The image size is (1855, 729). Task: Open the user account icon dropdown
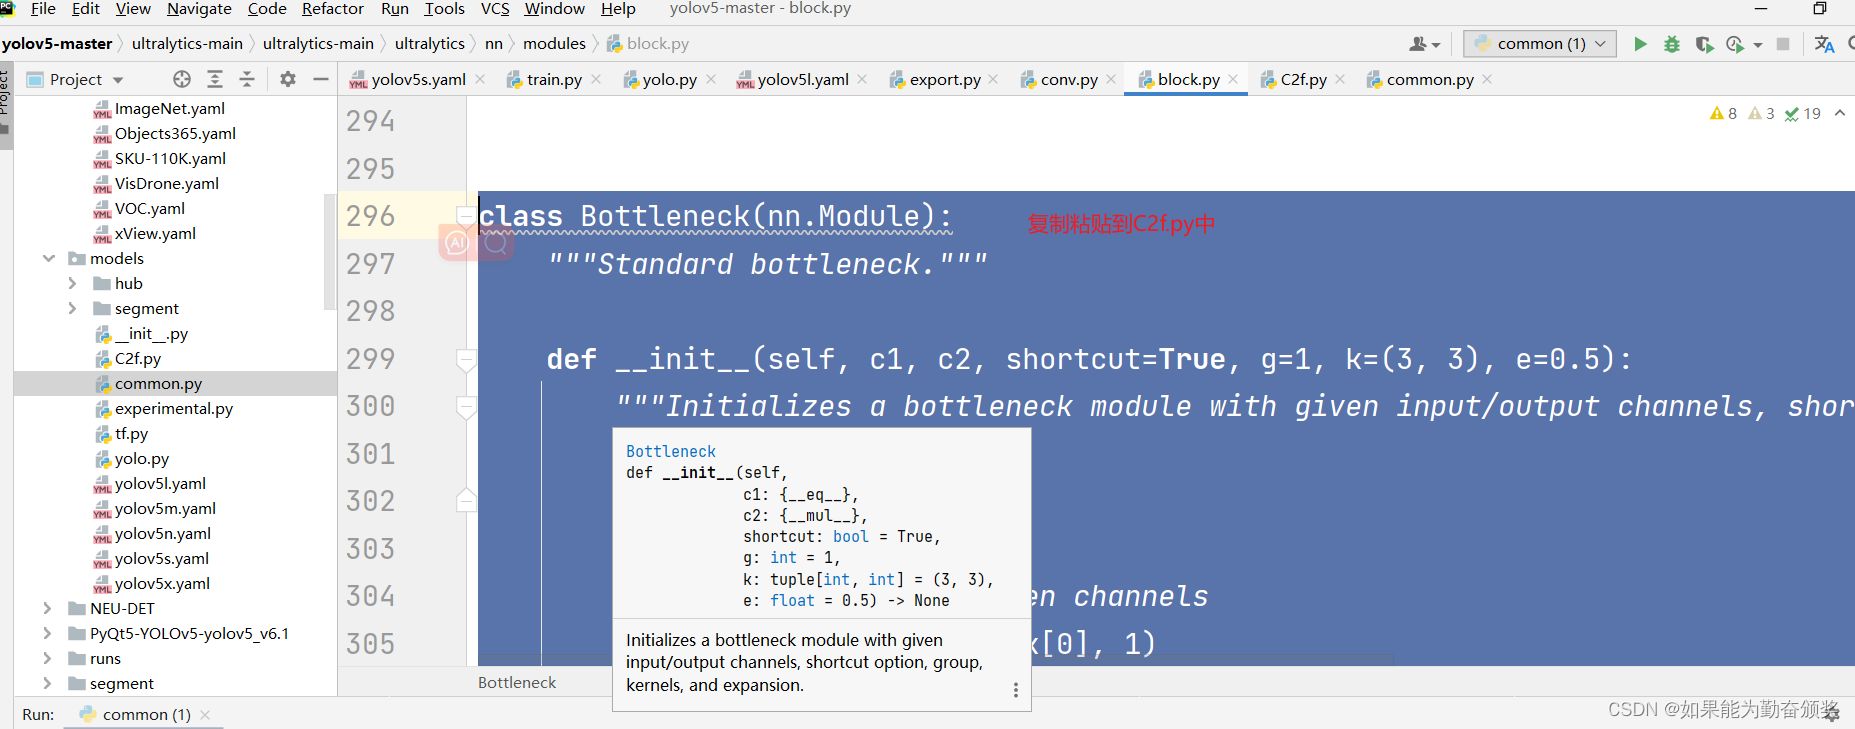[1424, 44]
